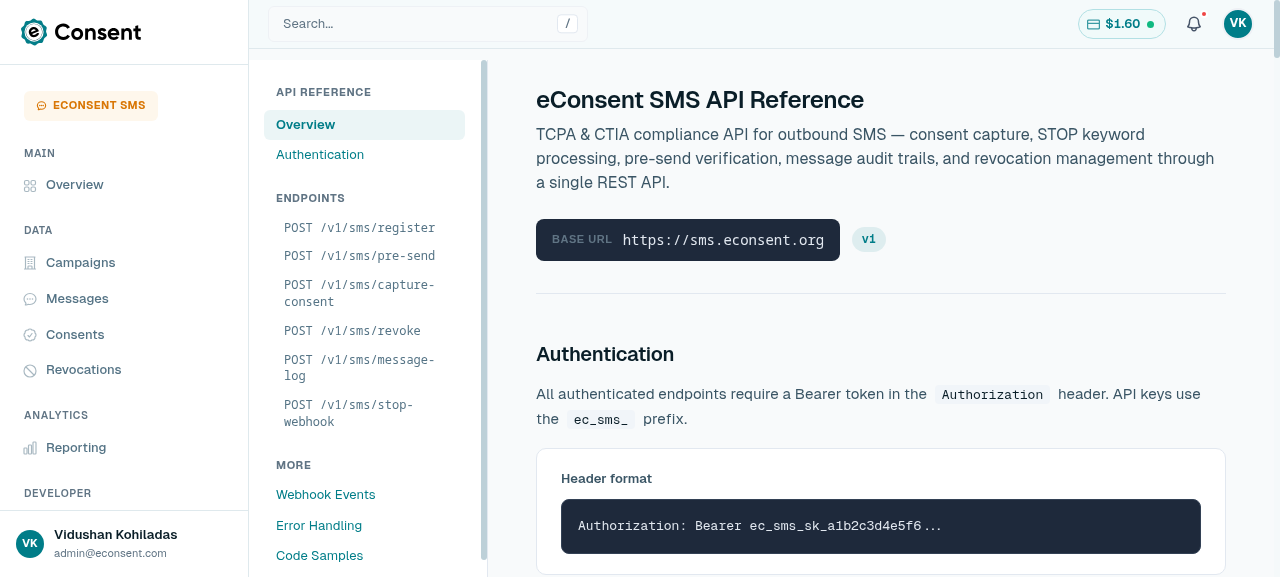Click the Revocations slashed-circle icon
The image size is (1280, 577).
[x=30, y=369]
